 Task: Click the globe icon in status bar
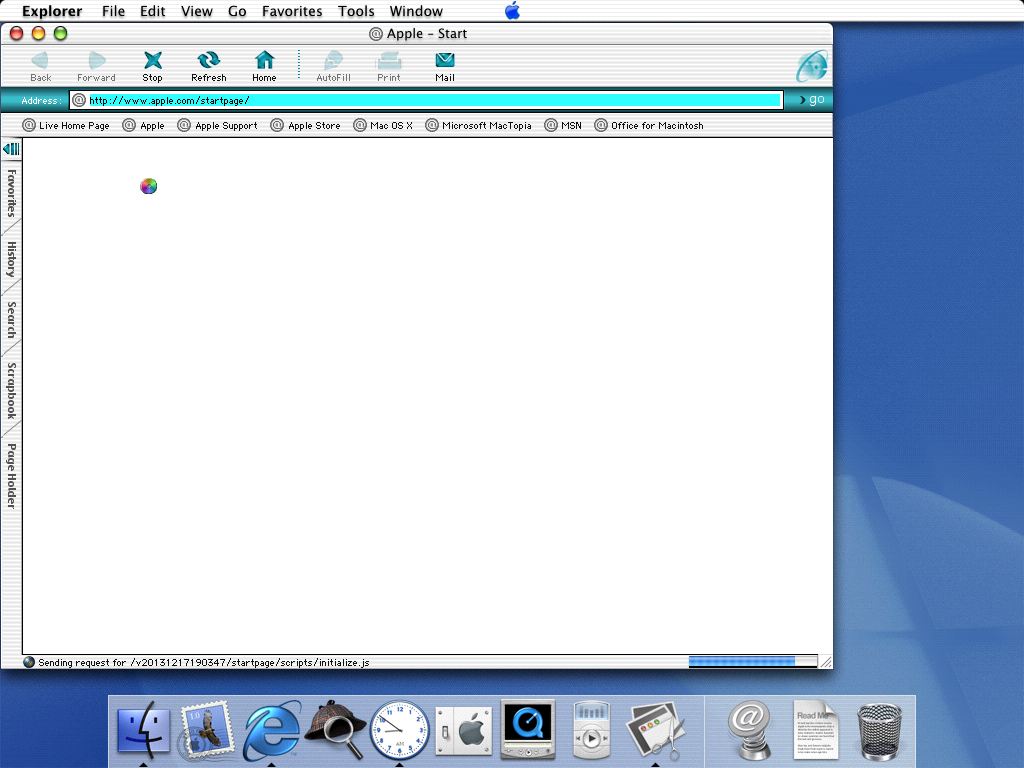click(x=29, y=662)
